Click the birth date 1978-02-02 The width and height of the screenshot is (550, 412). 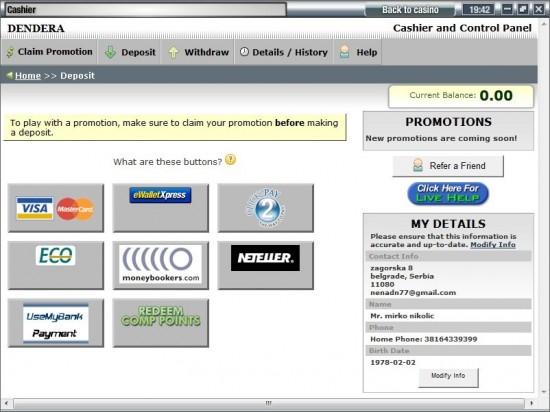pyautogui.click(x=393, y=362)
